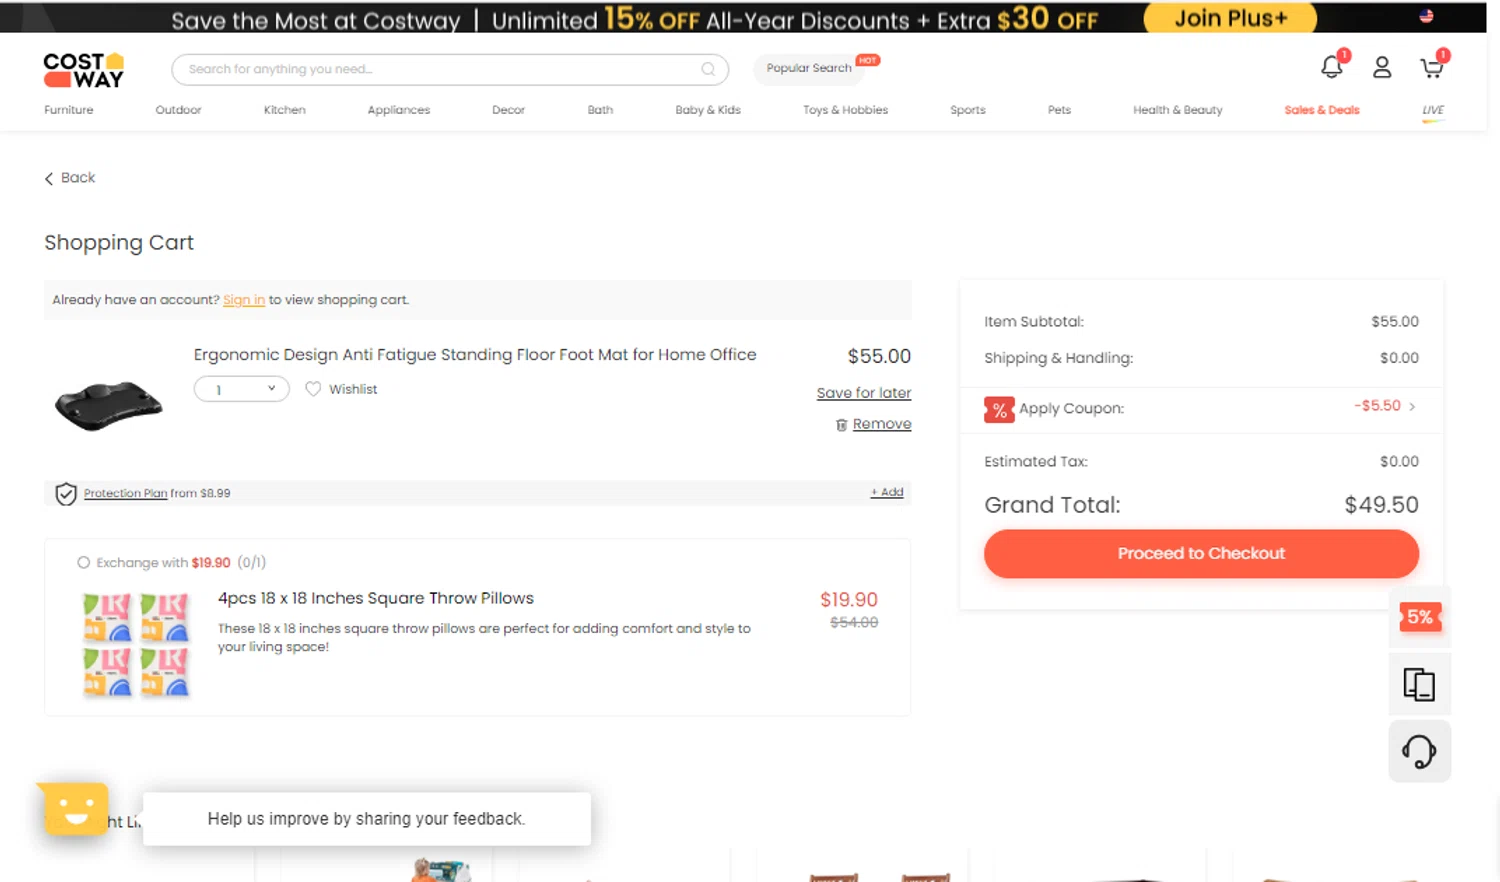Click the heart Wishlist icon

pyautogui.click(x=313, y=389)
